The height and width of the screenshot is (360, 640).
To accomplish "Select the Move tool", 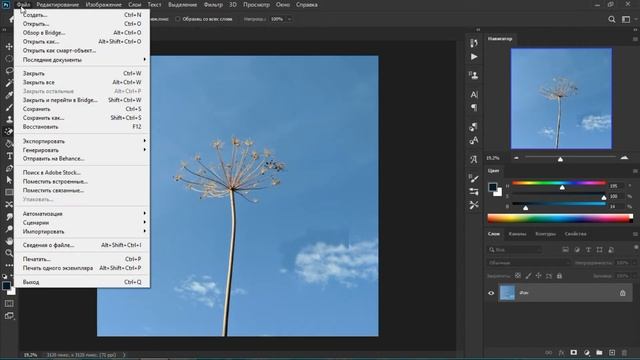I will tap(9, 47).
